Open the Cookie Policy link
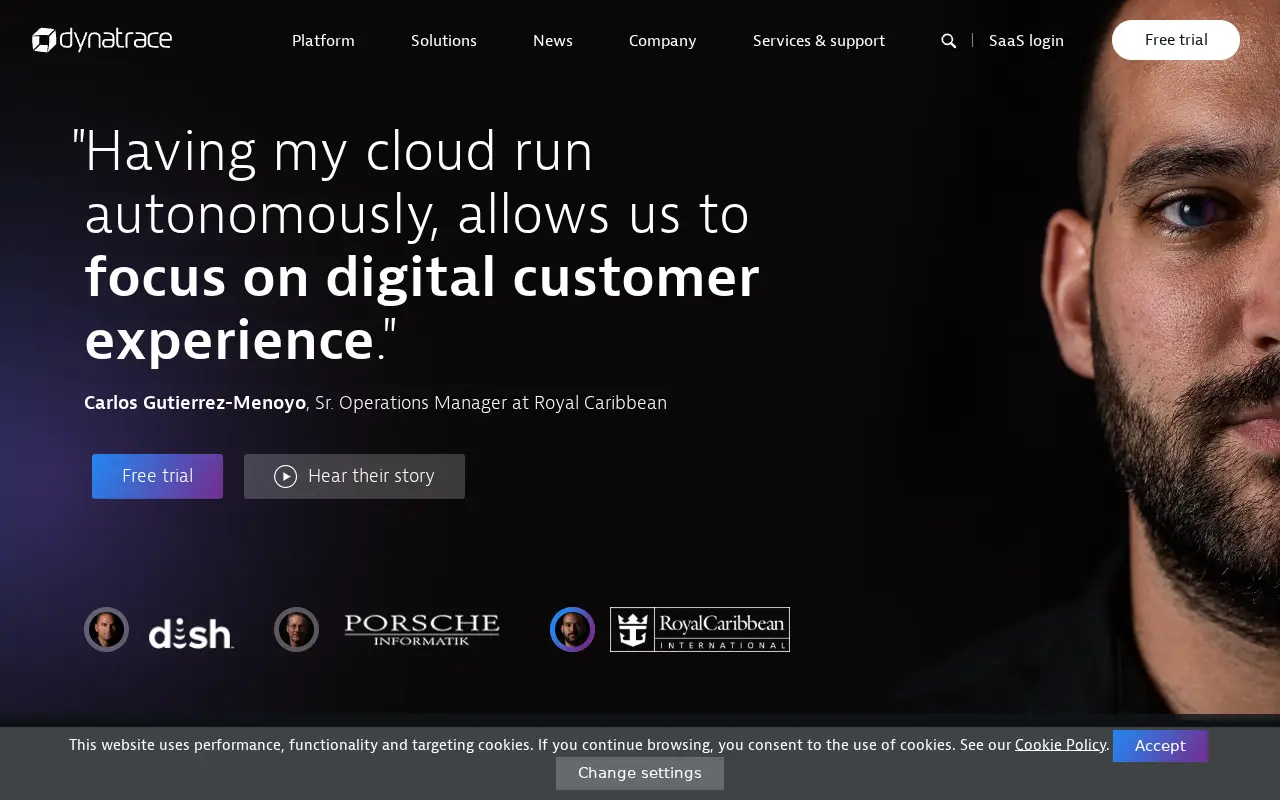The height and width of the screenshot is (800, 1280). [1060, 745]
